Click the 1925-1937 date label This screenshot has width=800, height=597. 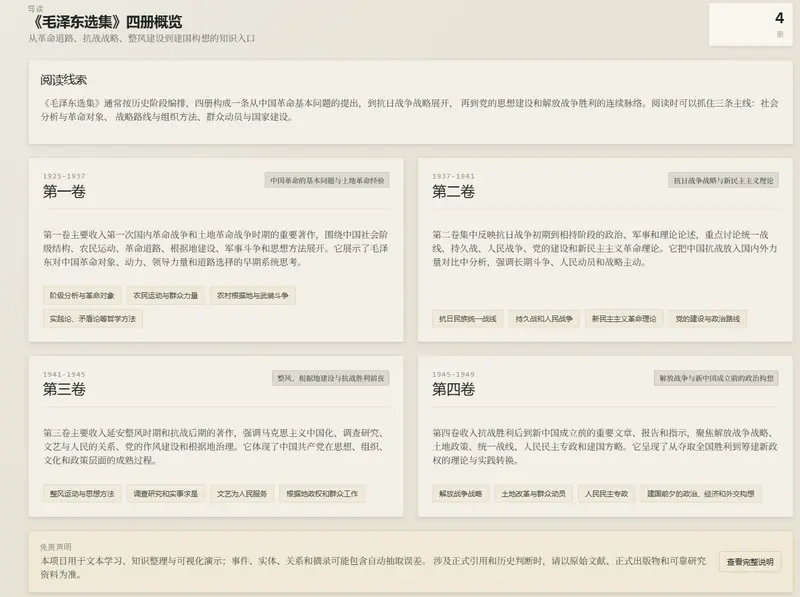click(64, 176)
